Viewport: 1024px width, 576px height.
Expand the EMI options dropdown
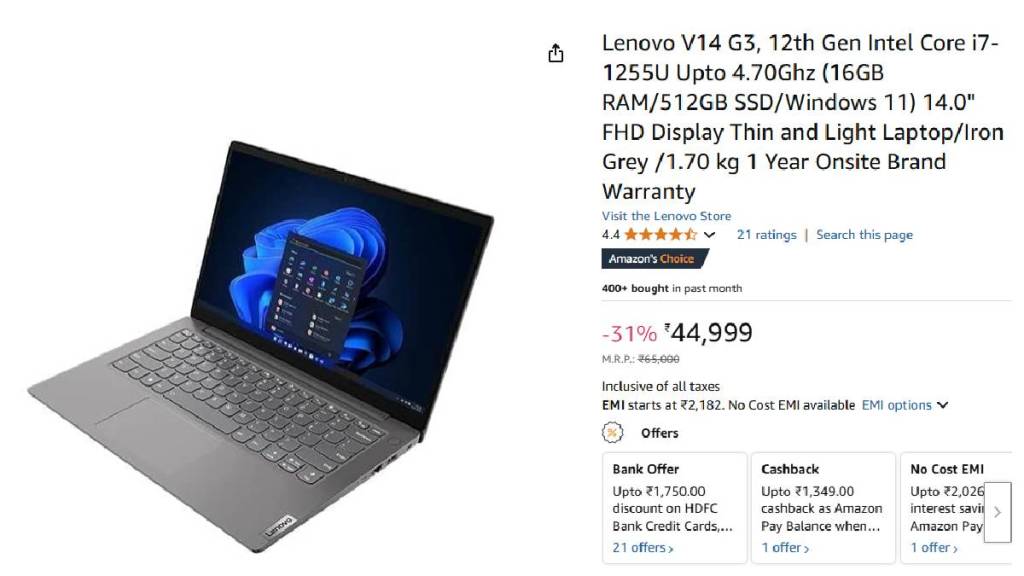pyautogui.click(x=904, y=405)
